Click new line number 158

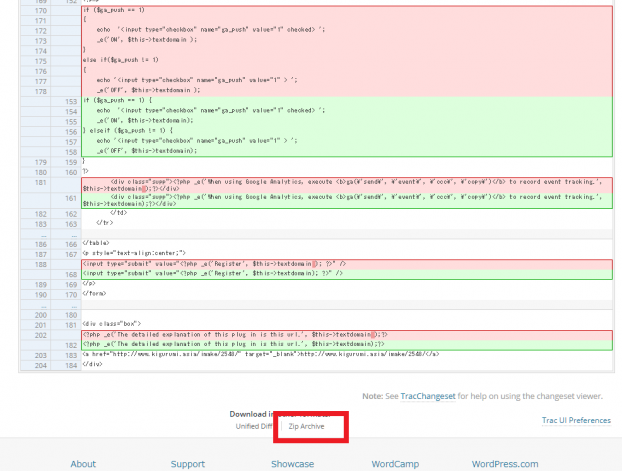point(71,152)
